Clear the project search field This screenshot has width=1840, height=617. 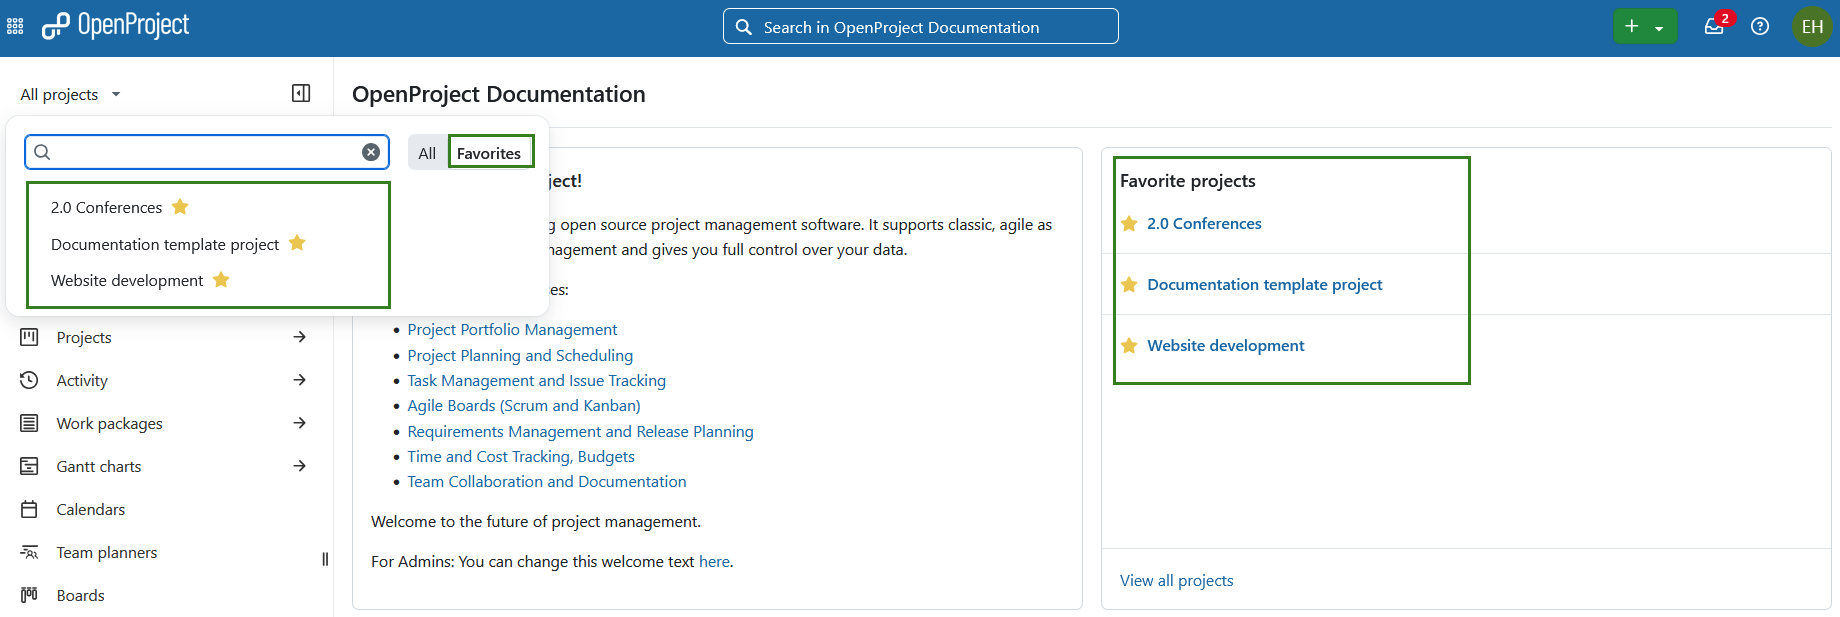point(371,152)
